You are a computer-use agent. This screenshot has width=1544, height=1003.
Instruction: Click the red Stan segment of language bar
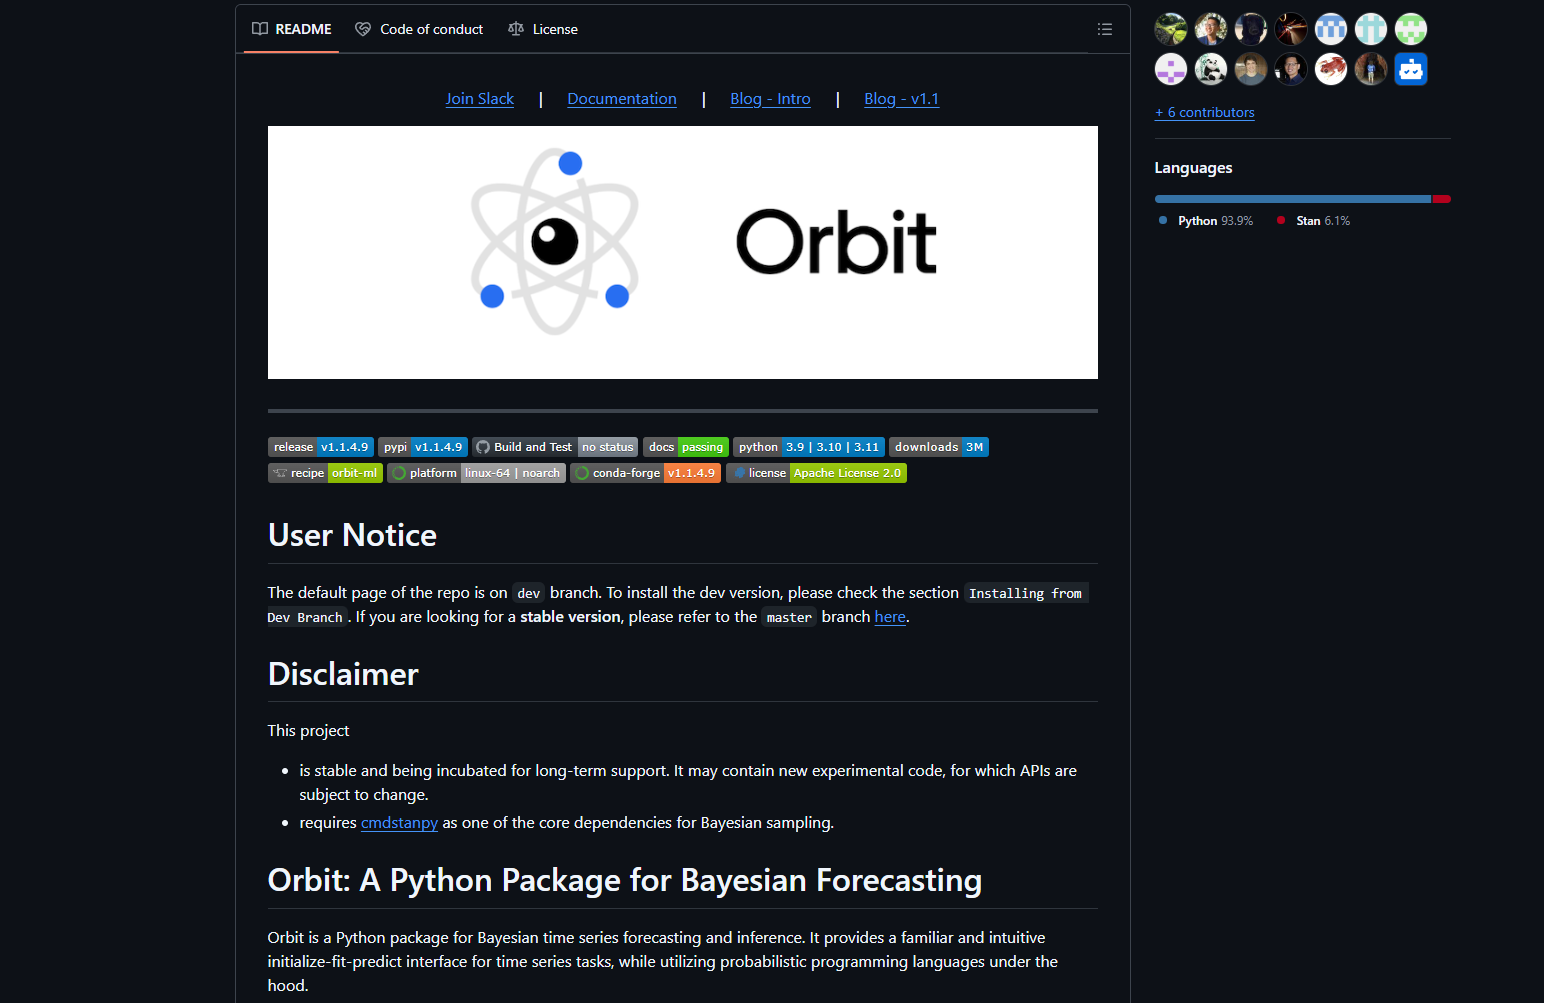1442,199
